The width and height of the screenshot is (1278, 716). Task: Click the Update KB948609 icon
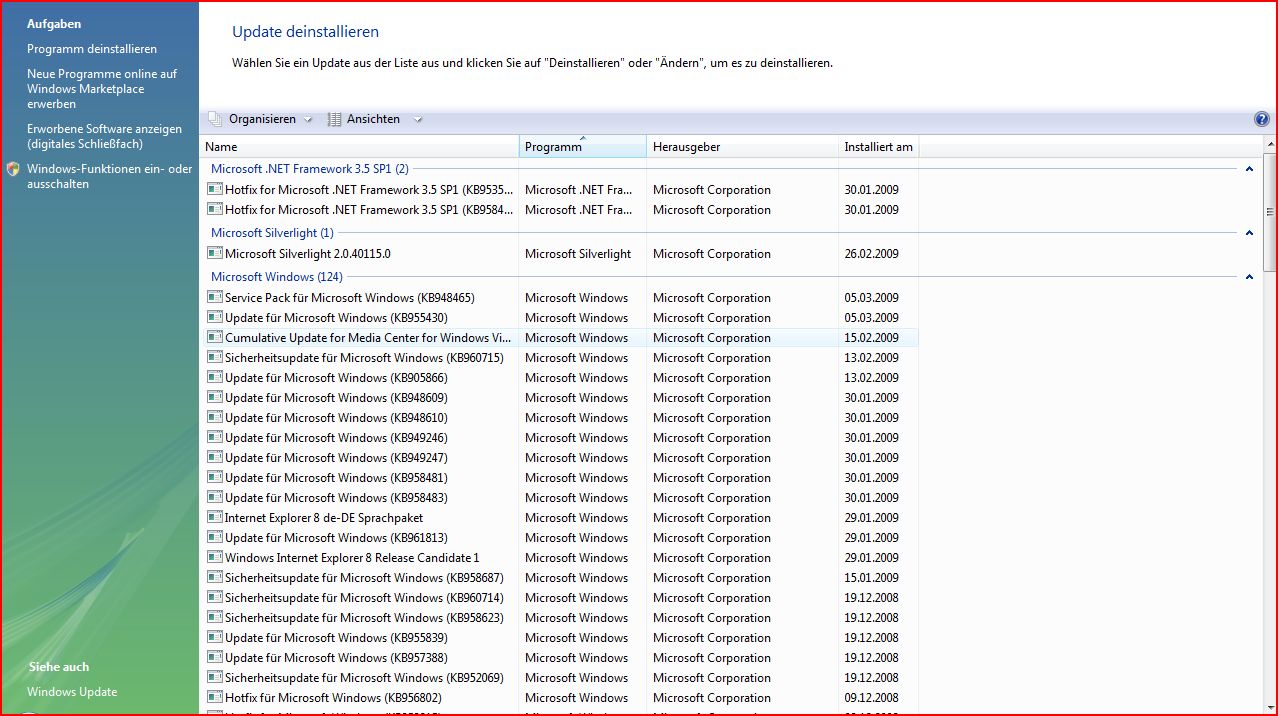pyautogui.click(x=214, y=397)
